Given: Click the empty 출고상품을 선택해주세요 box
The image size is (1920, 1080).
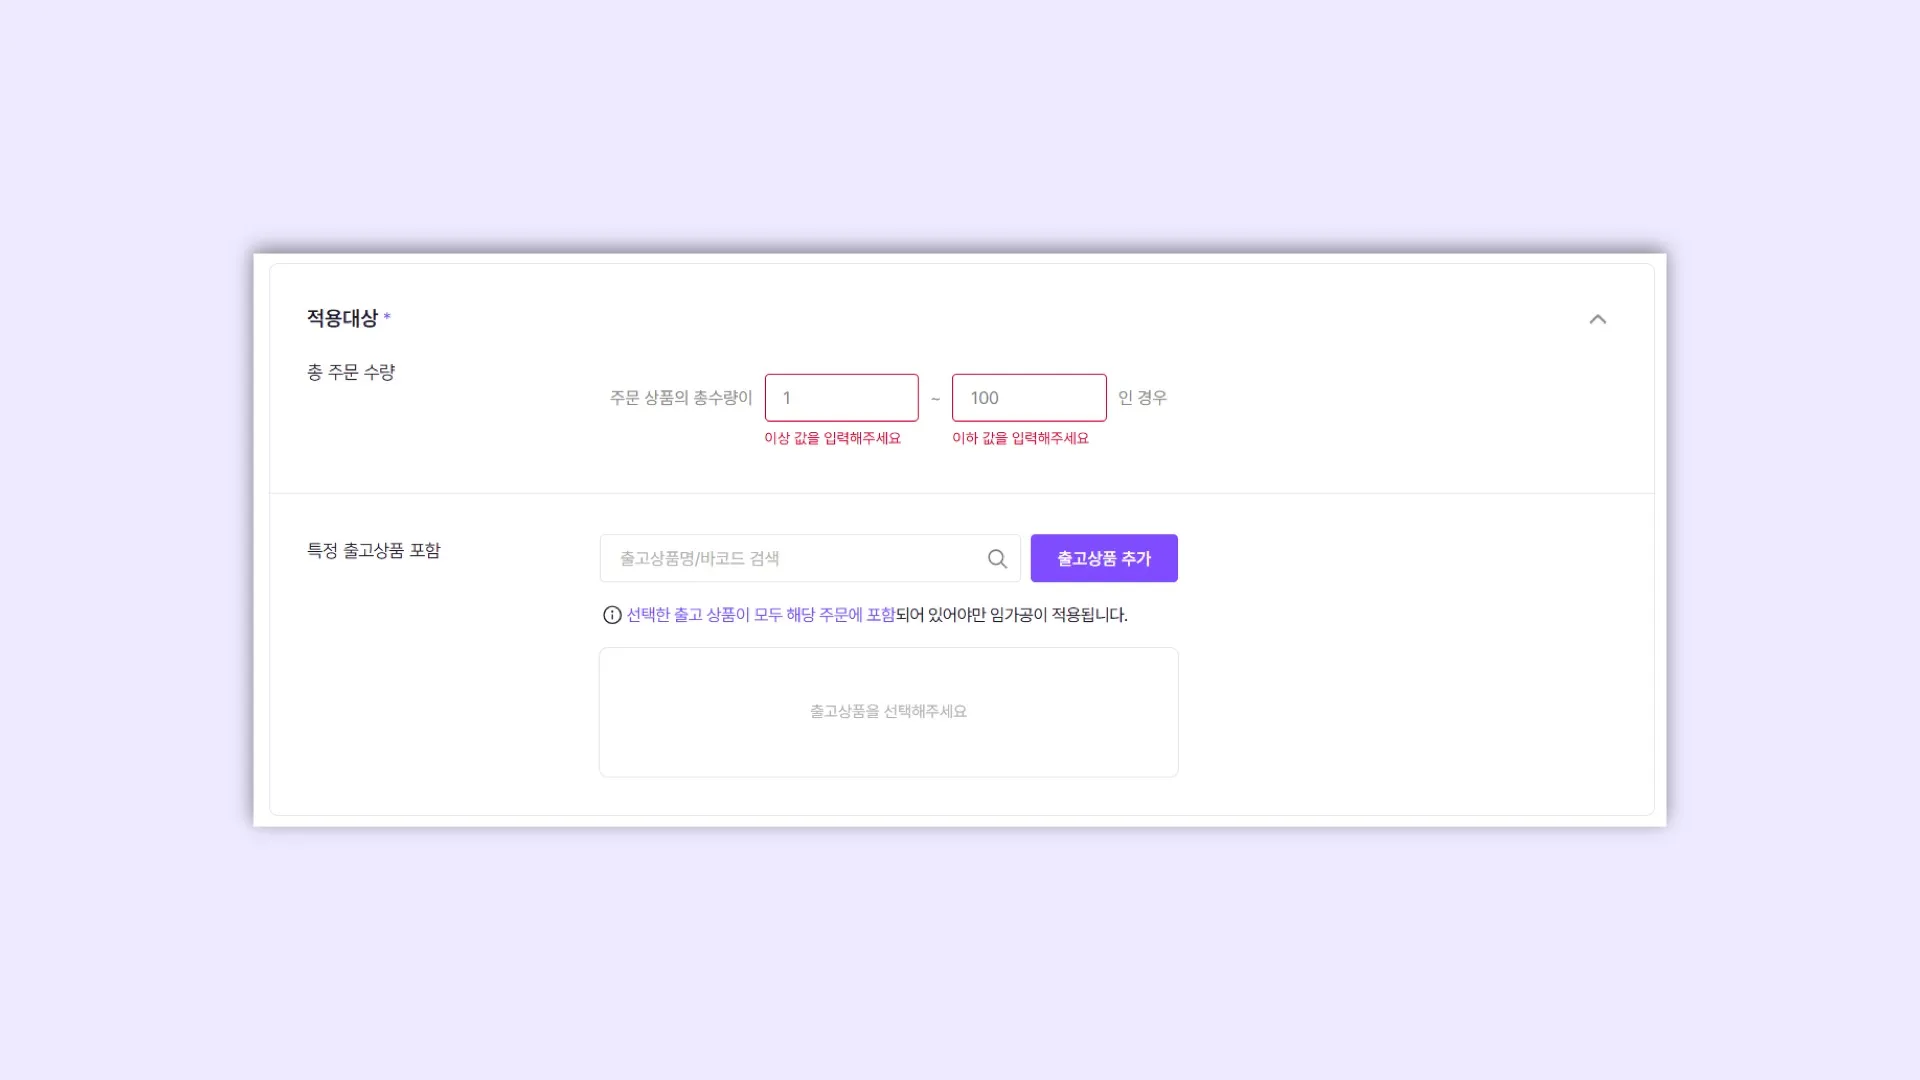Looking at the screenshot, I should pyautogui.click(x=888, y=712).
